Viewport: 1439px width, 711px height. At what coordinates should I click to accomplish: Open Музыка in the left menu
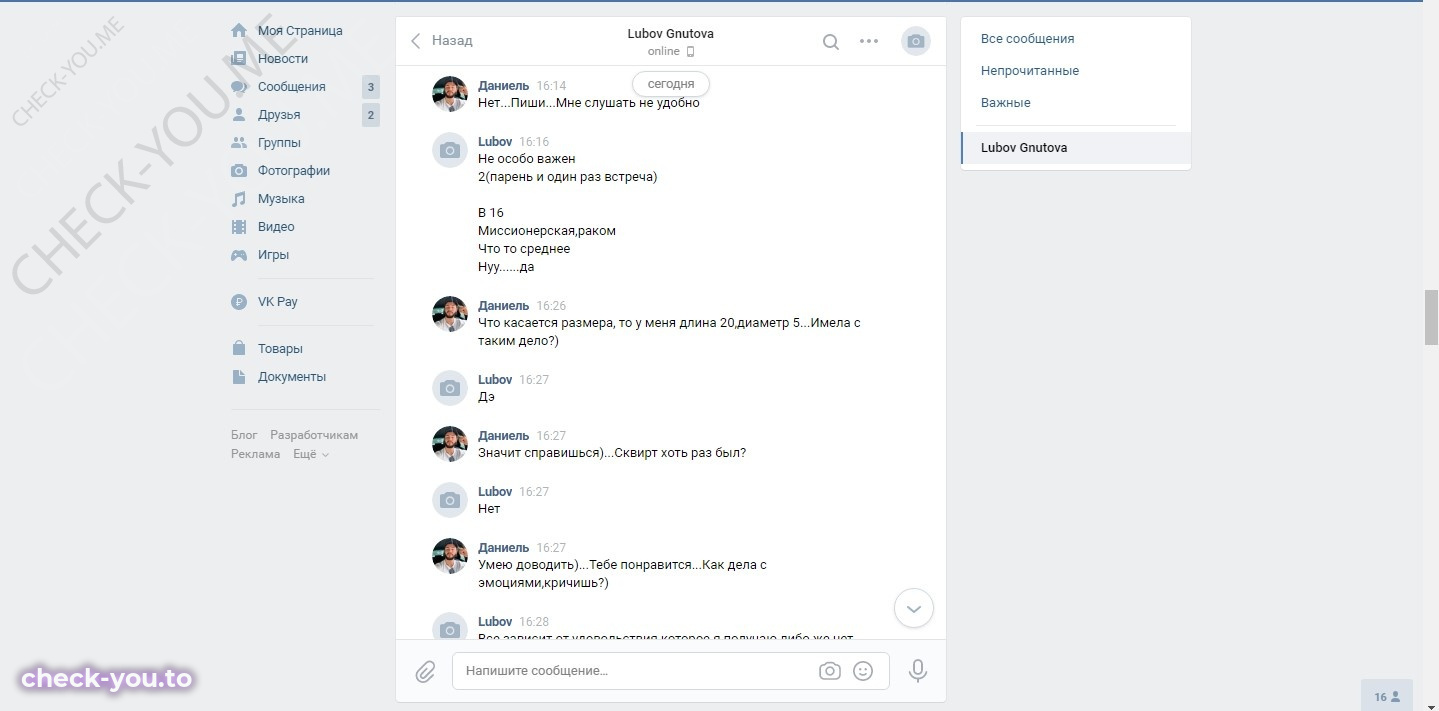tap(281, 199)
